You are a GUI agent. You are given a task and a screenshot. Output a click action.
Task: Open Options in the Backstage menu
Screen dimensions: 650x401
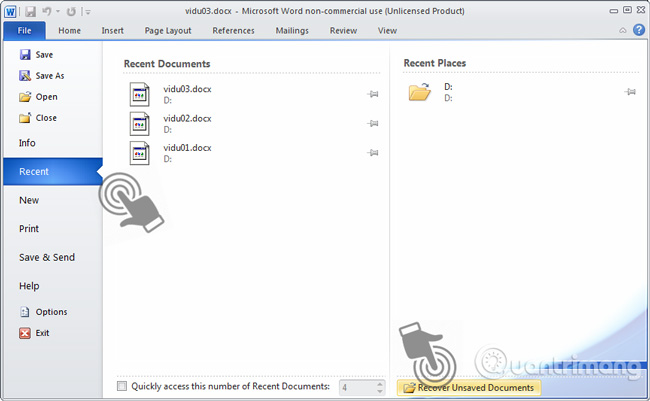pyautogui.click(x=43, y=312)
